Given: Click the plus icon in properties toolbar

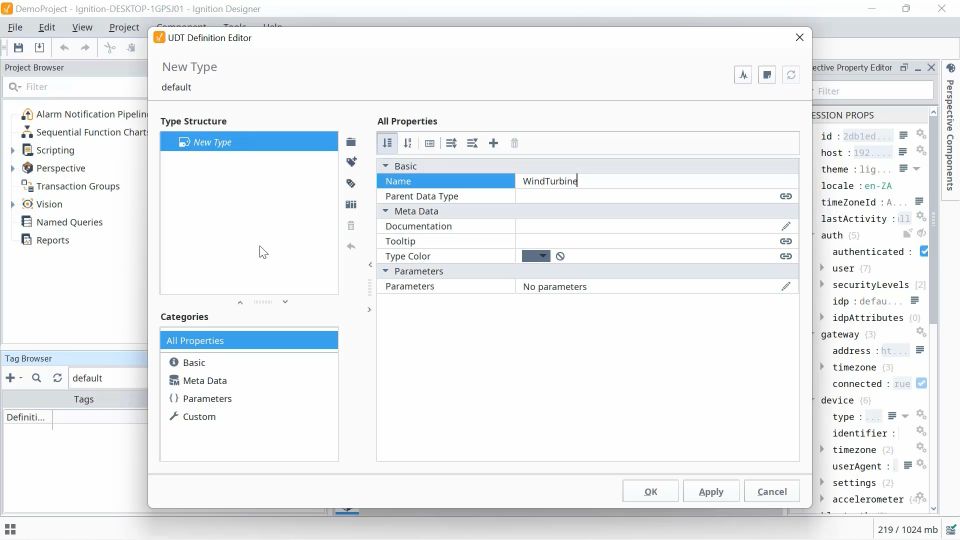Looking at the screenshot, I should click(493, 143).
